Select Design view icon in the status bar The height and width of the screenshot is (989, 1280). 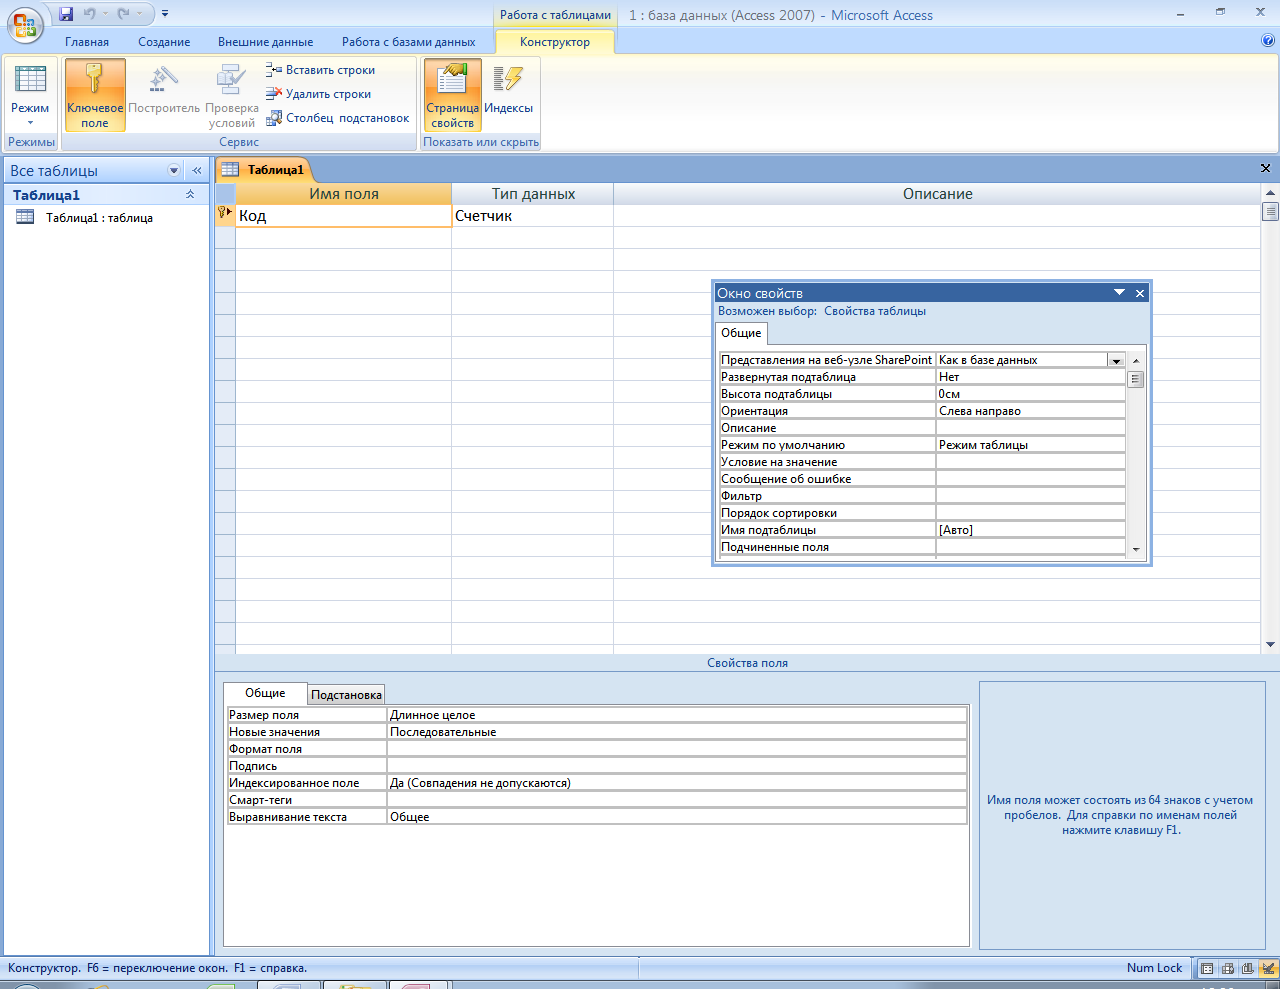[x=1268, y=968]
